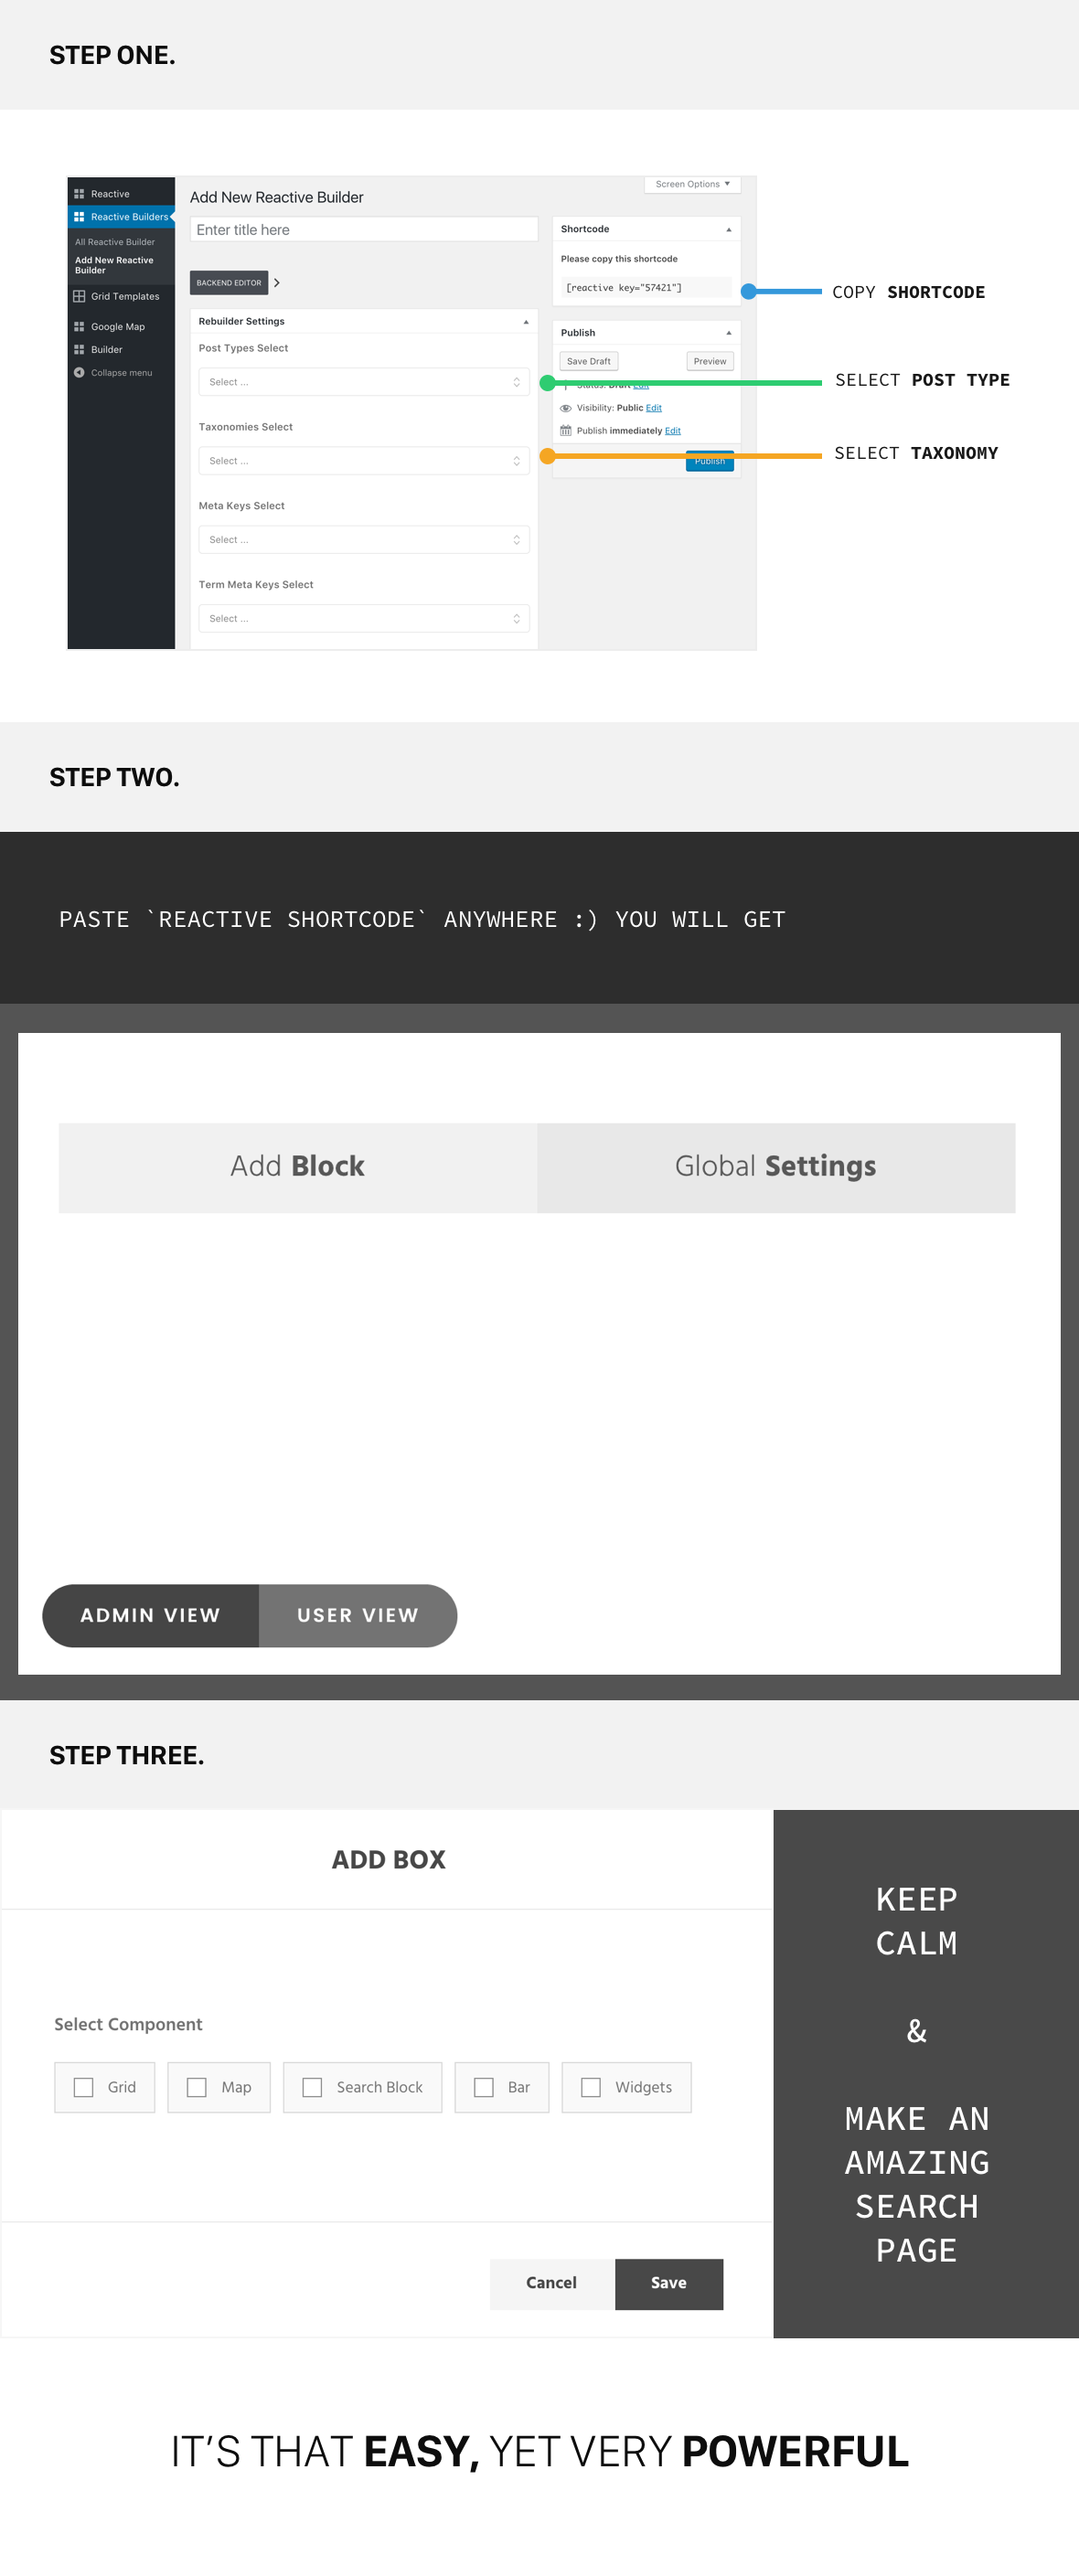
Task: Switch to the Global Settings tab
Action: click(x=776, y=1167)
